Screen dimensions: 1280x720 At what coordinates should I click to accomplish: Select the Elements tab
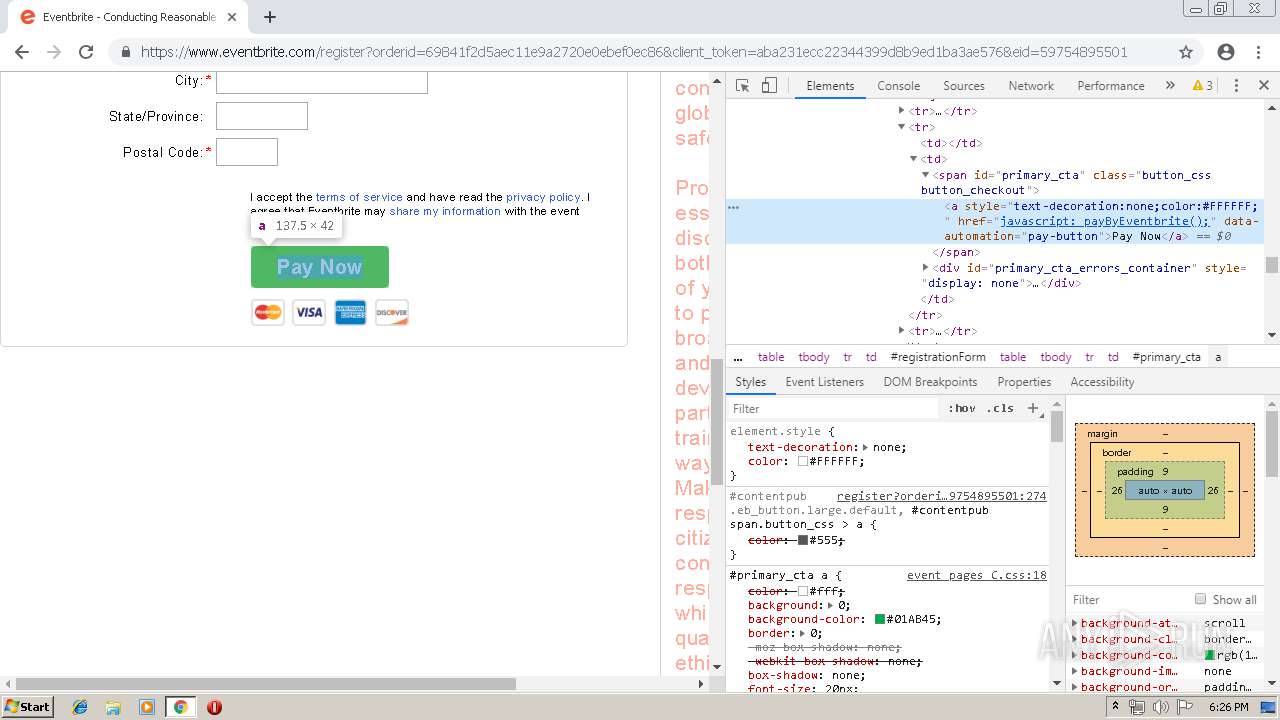pyautogui.click(x=830, y=86)
